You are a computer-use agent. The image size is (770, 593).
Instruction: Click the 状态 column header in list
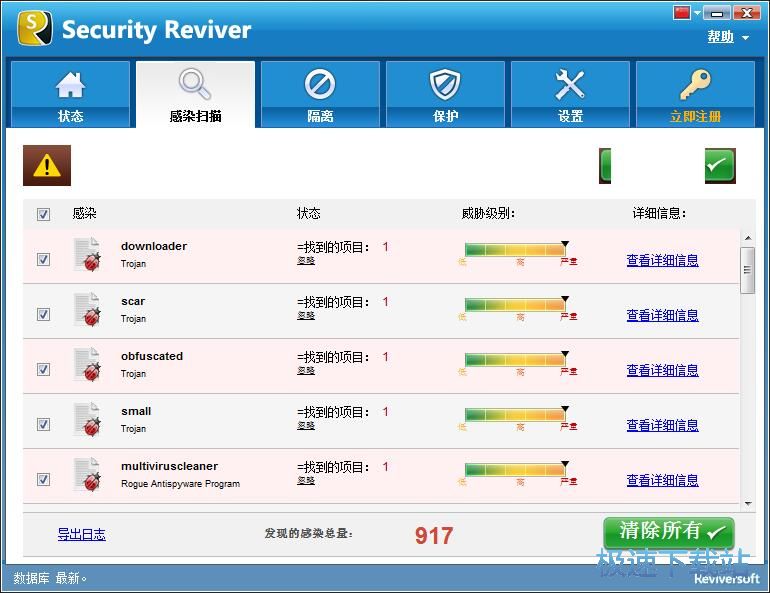308,213
